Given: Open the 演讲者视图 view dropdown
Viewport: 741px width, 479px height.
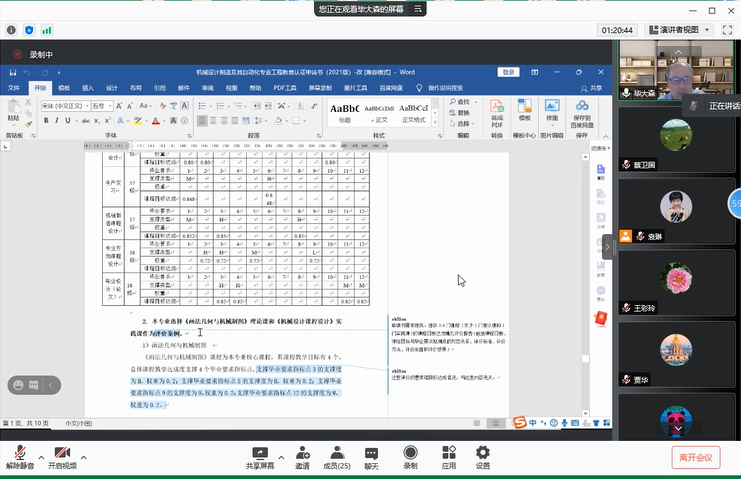Looking at the screenshot, I should [x=683, y=30].
